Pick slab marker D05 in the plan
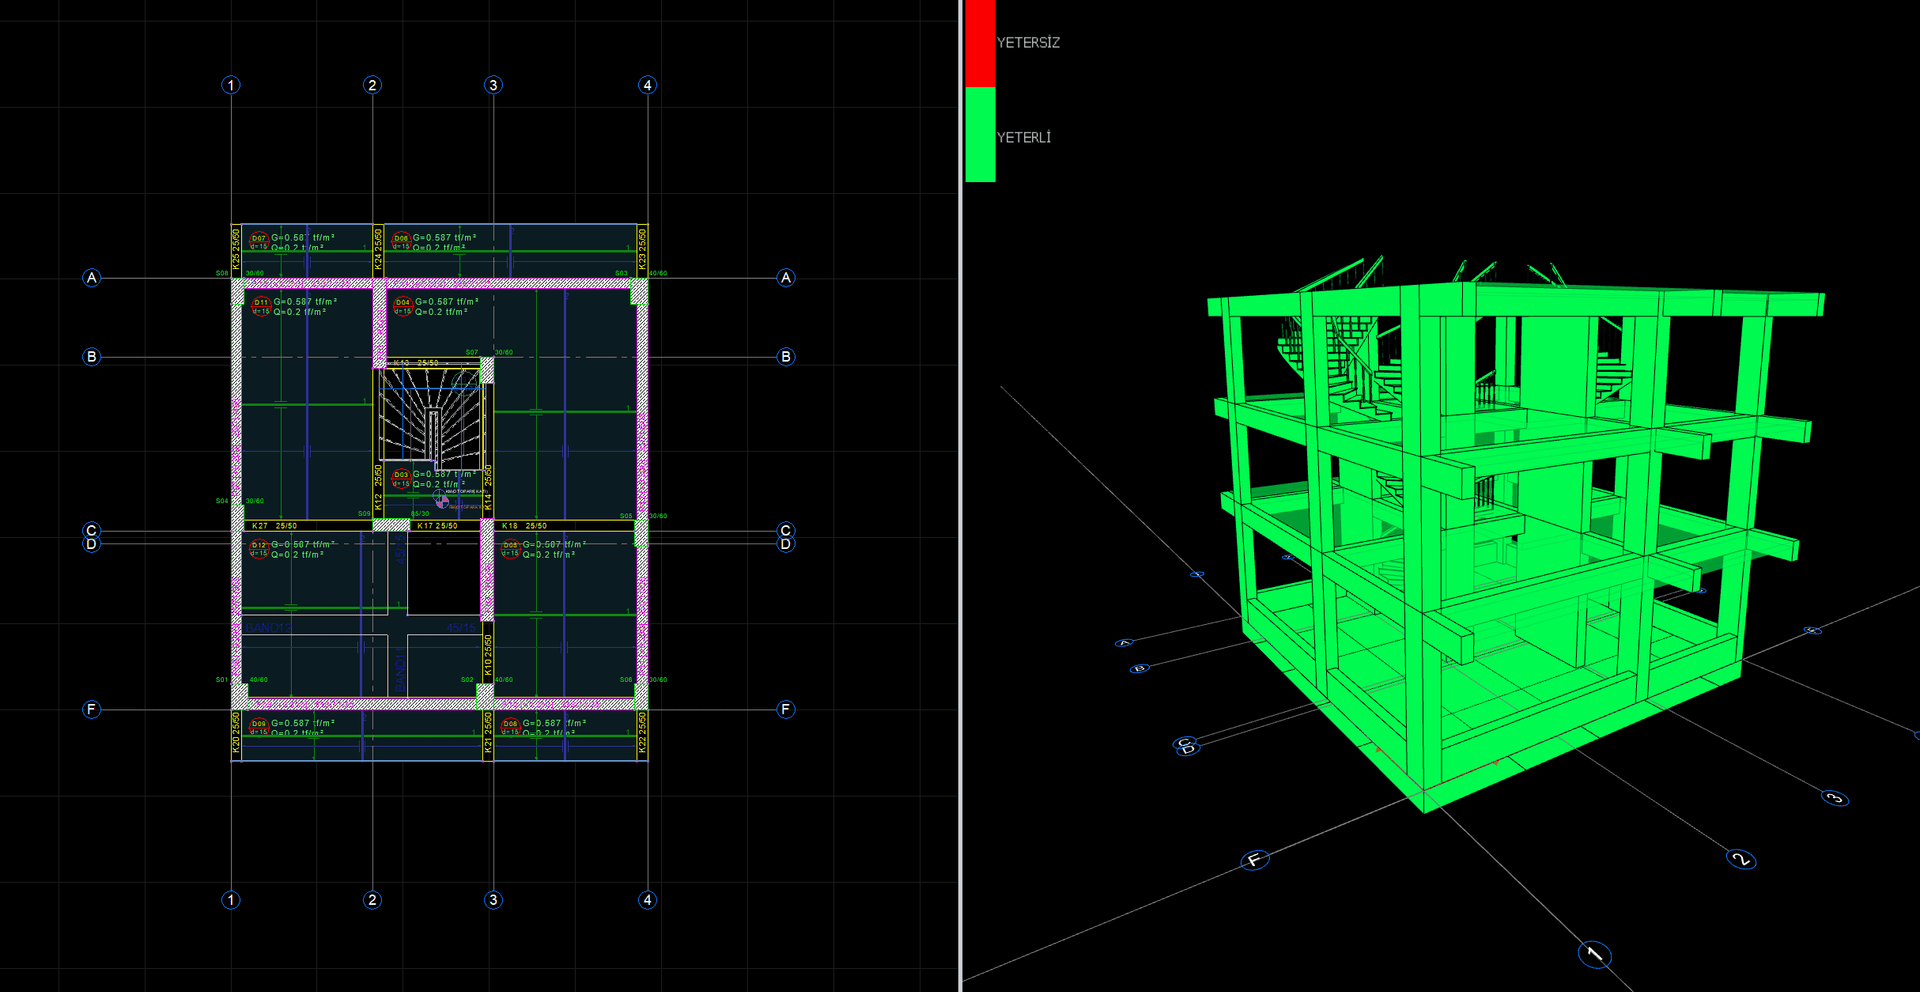The height and width of the screenshot is (992, 1920). [x=510, y=548]
